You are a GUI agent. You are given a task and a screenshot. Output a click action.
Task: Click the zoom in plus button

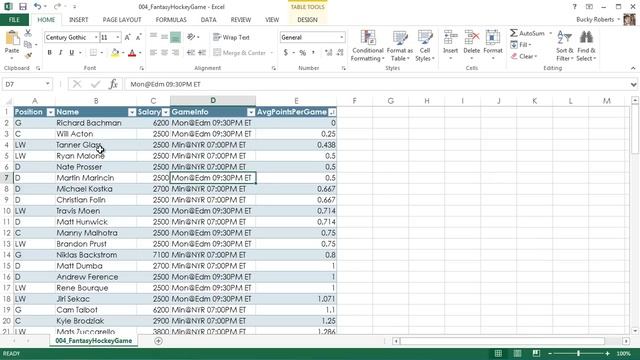tap(607, 353)
